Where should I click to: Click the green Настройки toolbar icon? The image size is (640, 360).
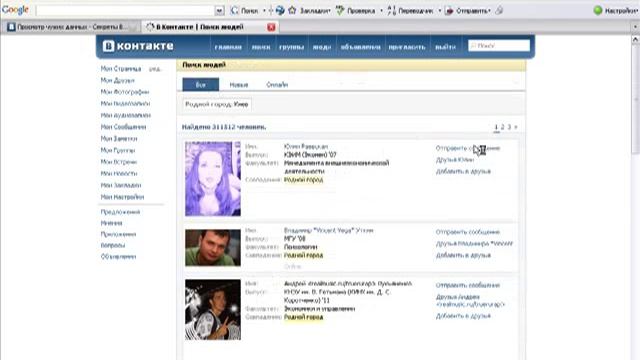point(598,11)
